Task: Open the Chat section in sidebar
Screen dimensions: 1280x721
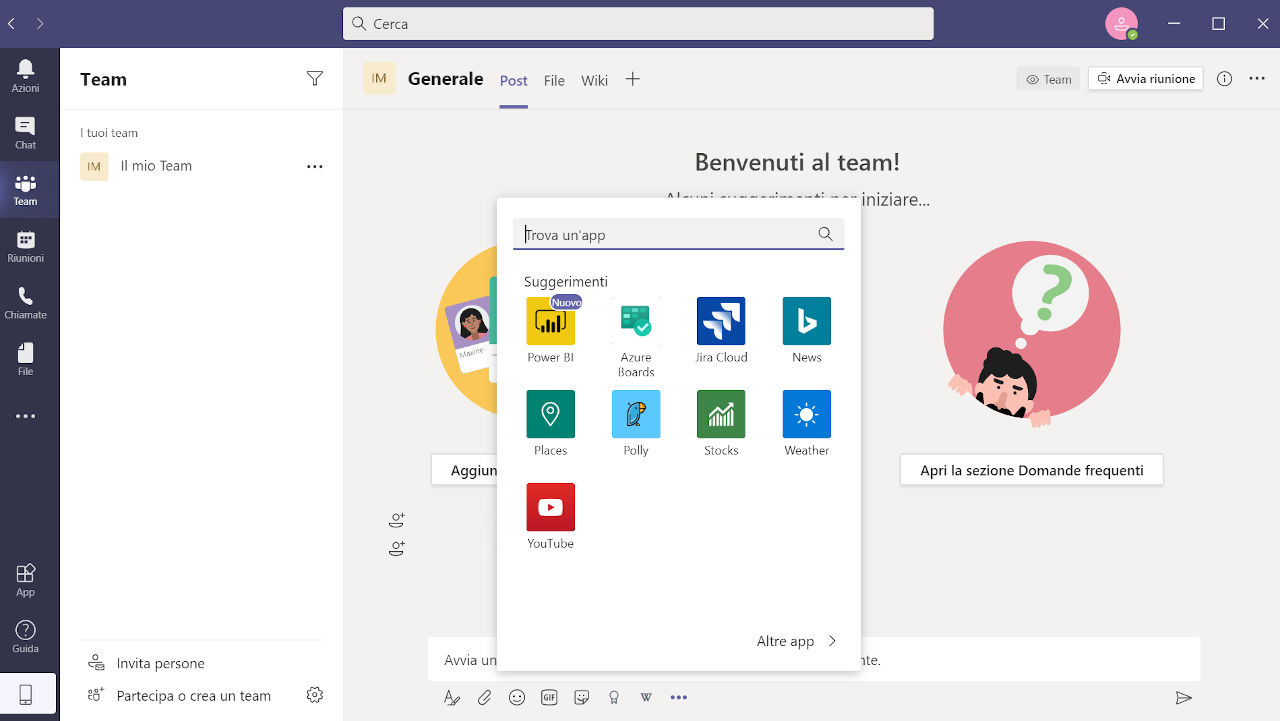Action: pyautogui.click(x=26, y=132)
